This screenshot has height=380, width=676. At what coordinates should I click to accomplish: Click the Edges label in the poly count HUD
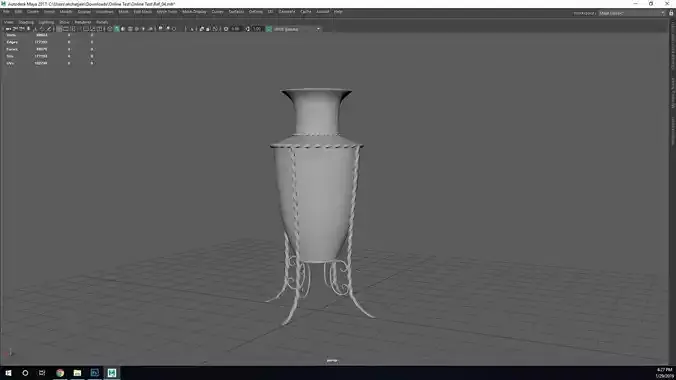point(12,42)
